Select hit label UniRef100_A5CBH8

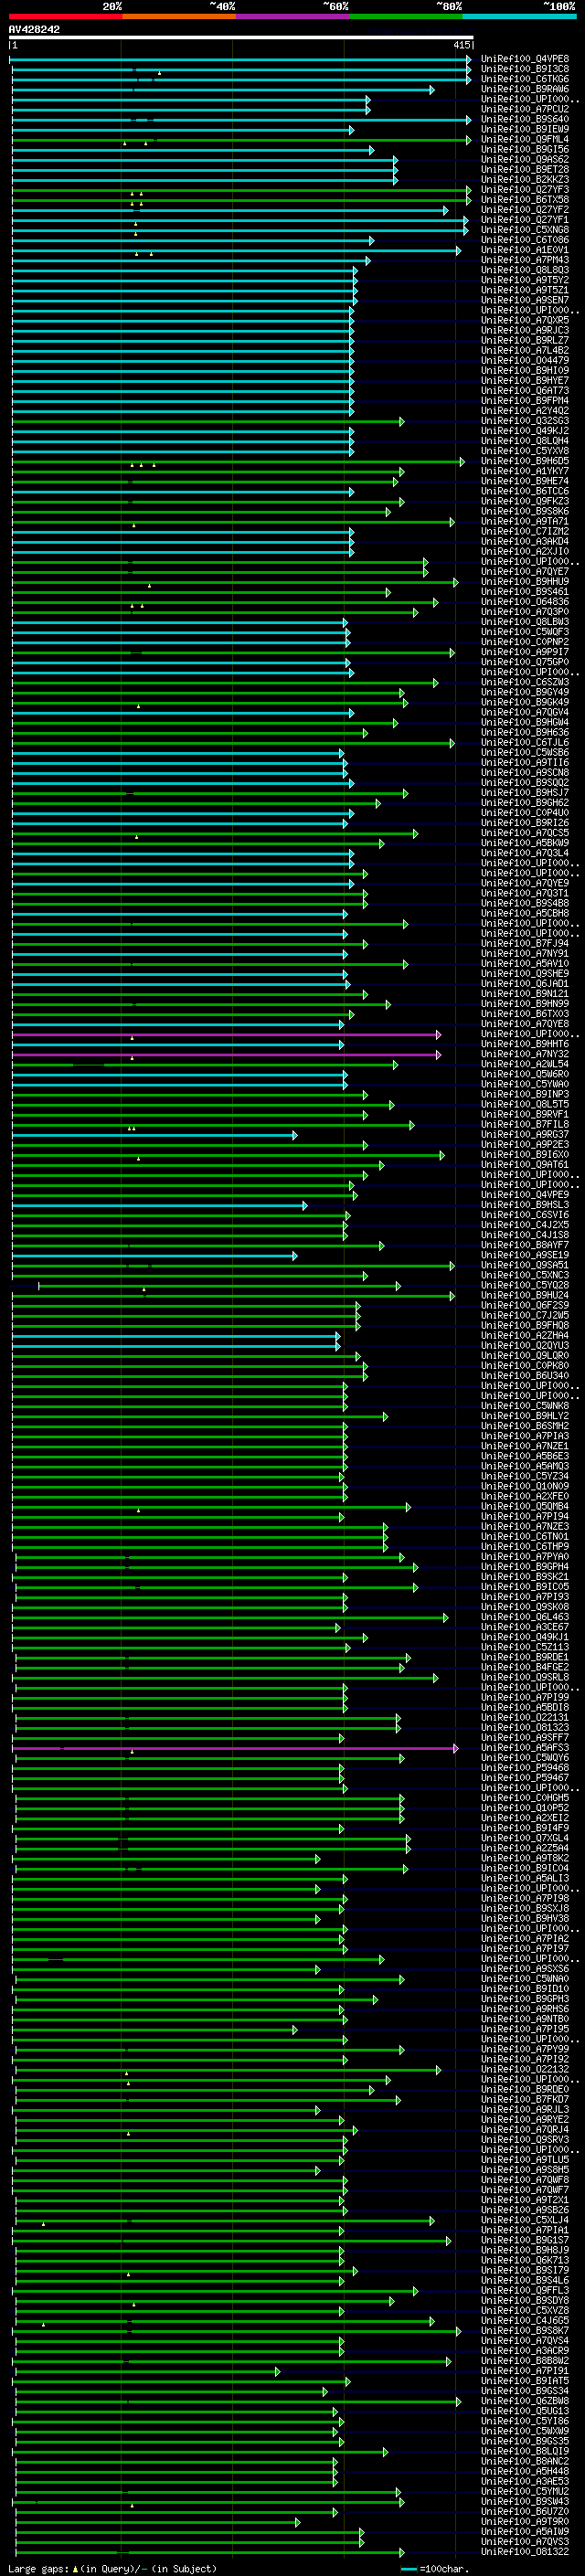tap(525, 913)
